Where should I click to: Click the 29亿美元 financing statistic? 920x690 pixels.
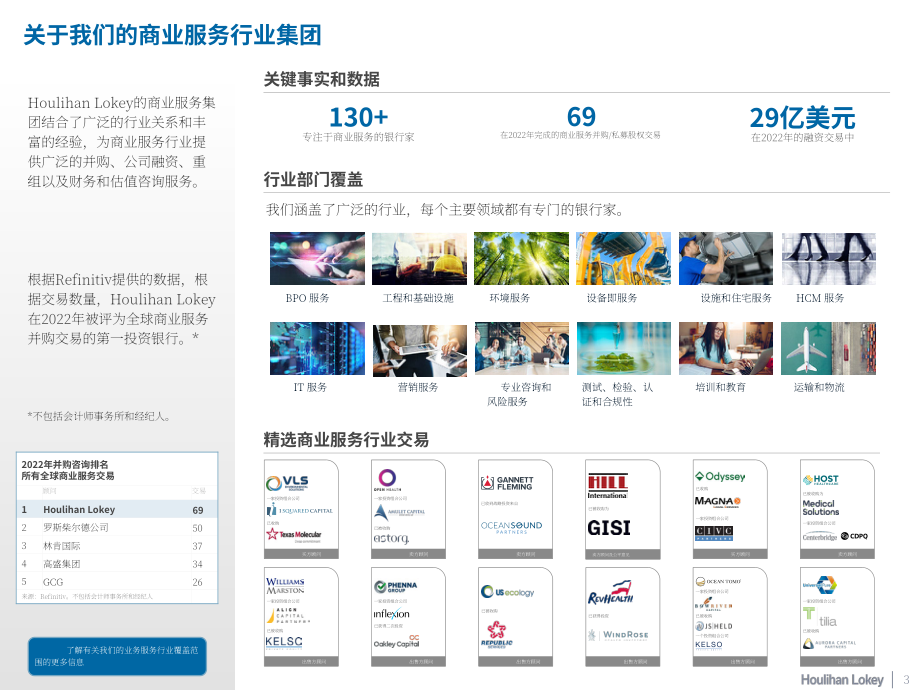pos(802,118)
